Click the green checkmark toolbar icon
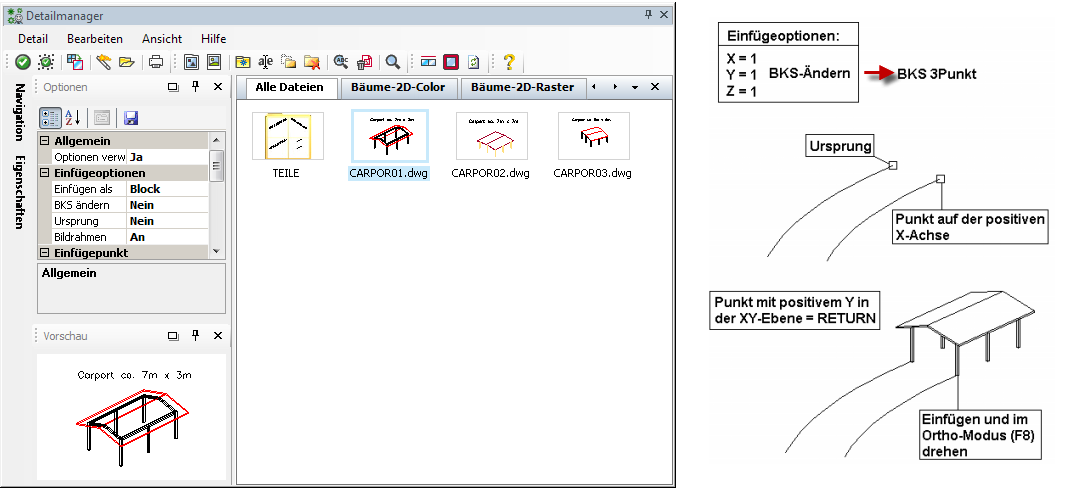Image resolution: width=1080 pixels, height=488 pixels. click(22, 62)
